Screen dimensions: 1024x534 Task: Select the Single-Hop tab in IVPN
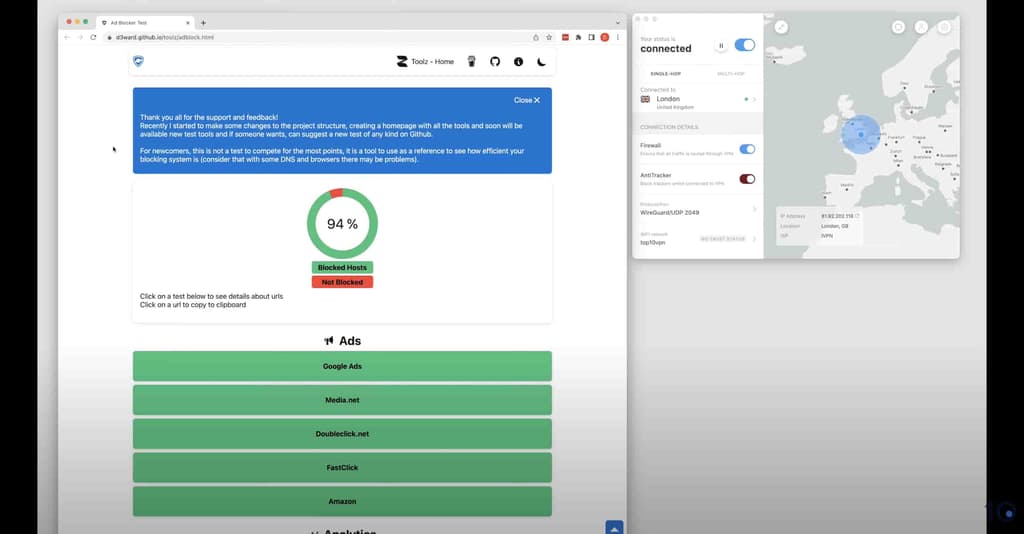tap(665, 74)
